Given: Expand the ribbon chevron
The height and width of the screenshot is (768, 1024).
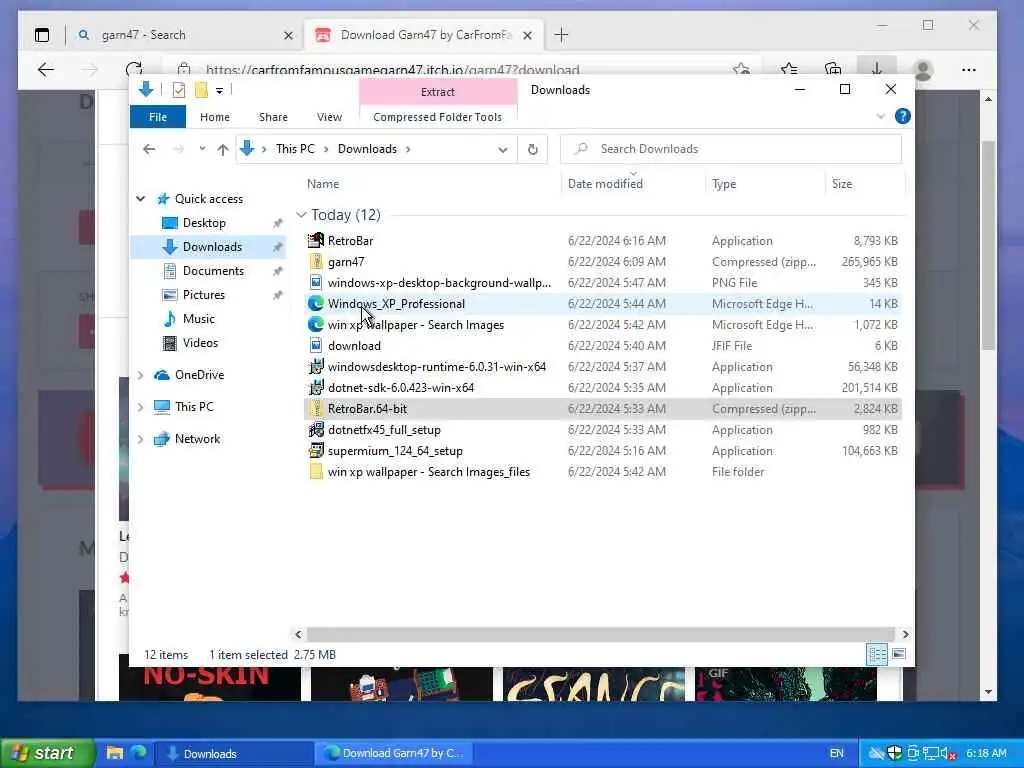Looking at the screenshot, I should pyautogui.click(x=880, y=116).
